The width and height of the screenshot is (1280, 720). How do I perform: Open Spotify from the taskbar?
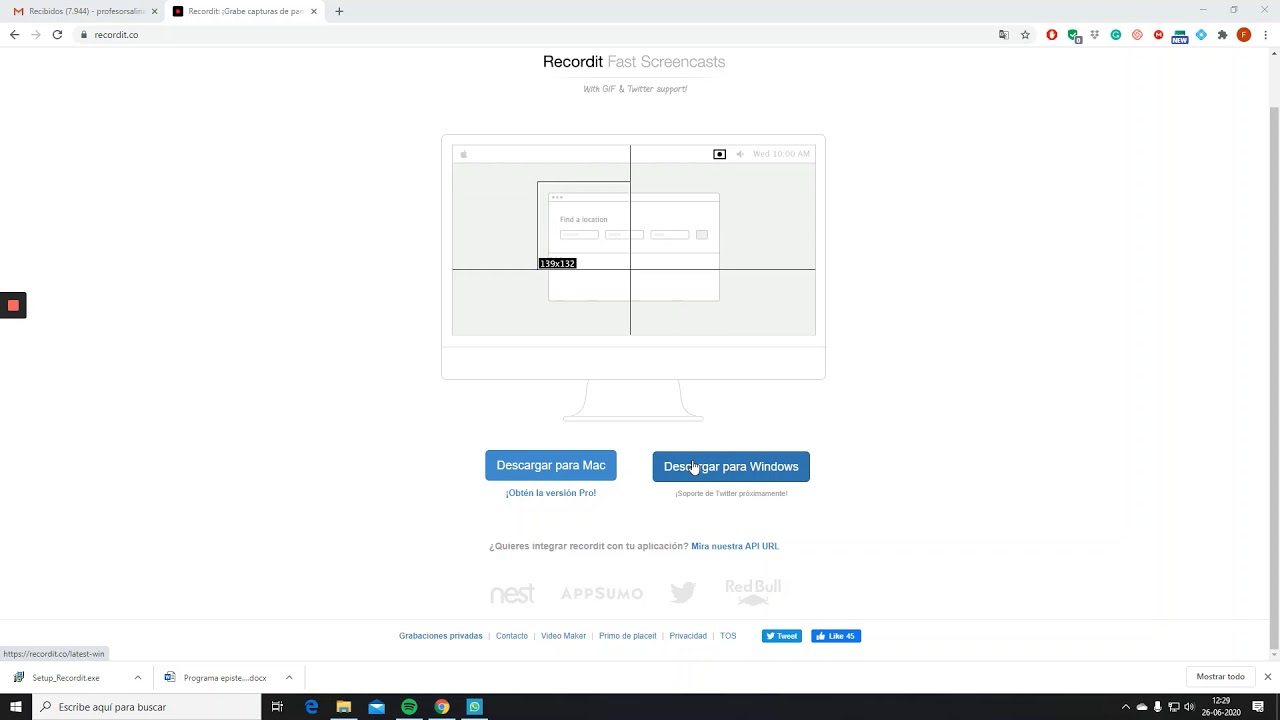(409, 707)
